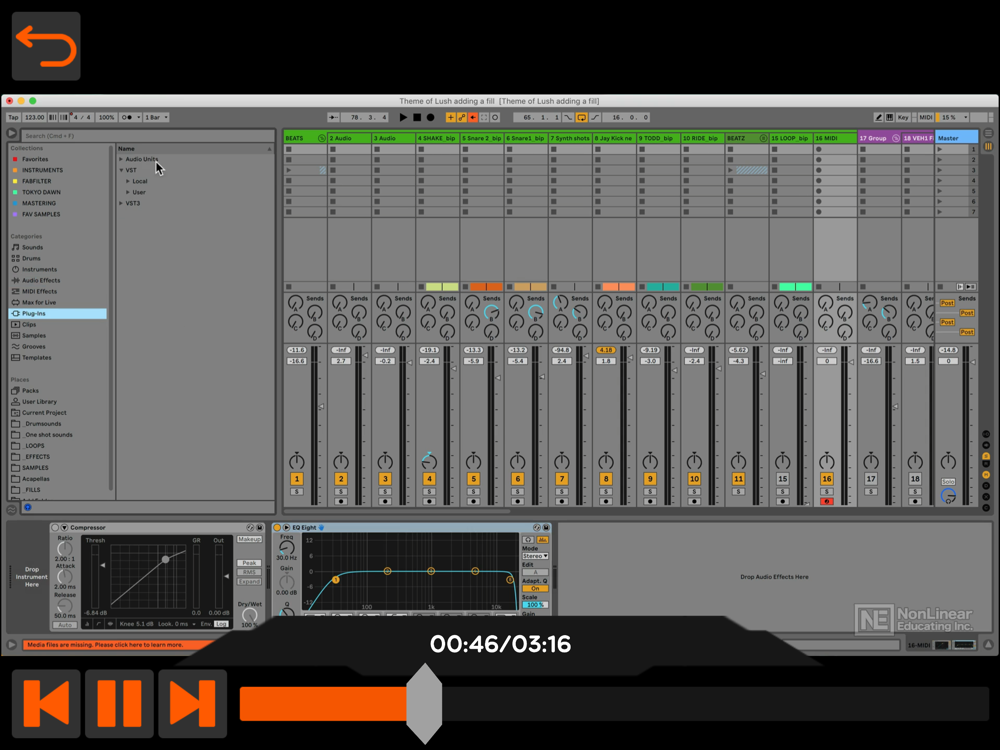Click the re-enable automation arrow button
The image size is (1000, 750).
tap(473, 117)
